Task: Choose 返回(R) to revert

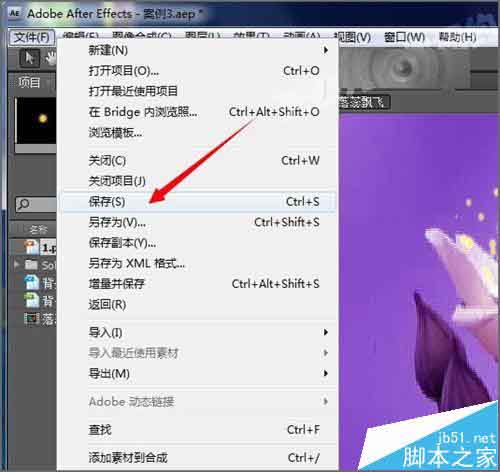Action: pyautogui.click(x=197, y=305)
